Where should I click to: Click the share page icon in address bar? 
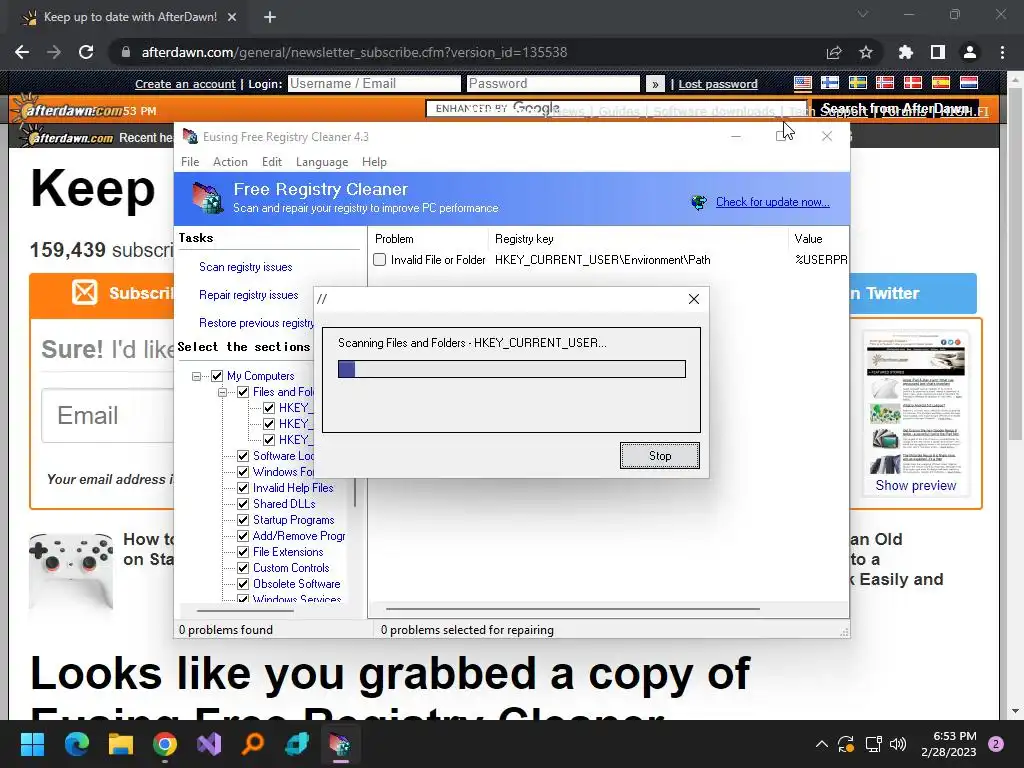click(834, 52)
